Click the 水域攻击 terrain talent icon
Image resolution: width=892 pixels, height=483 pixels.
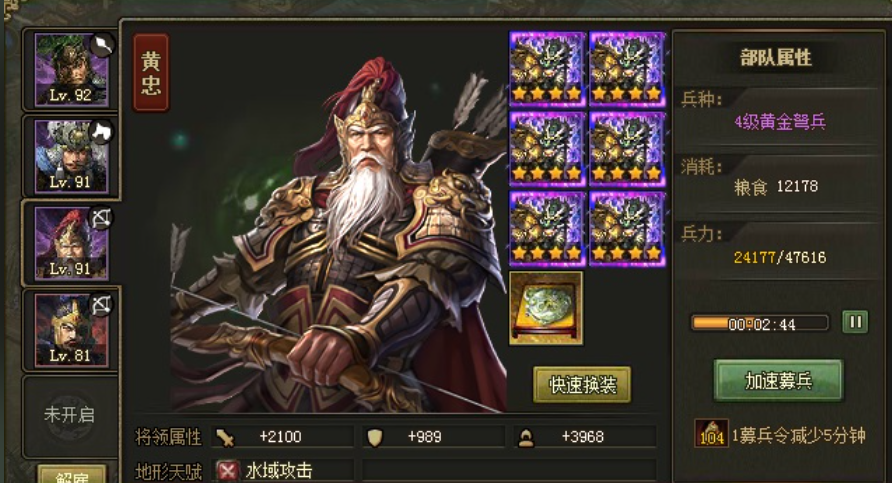click(228, 470)
